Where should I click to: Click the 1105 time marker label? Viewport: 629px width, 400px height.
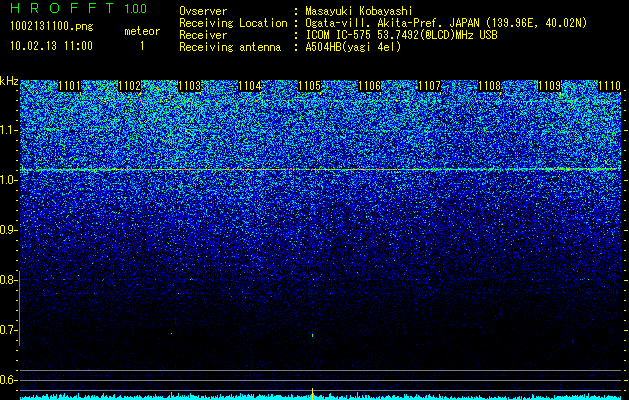tap(310, 86)
